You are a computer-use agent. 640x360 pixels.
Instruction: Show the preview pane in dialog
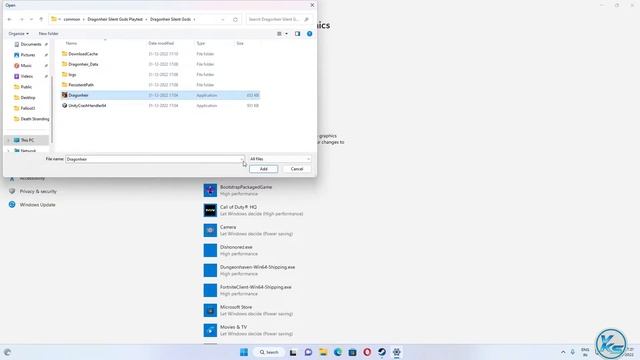click(298, 33)
